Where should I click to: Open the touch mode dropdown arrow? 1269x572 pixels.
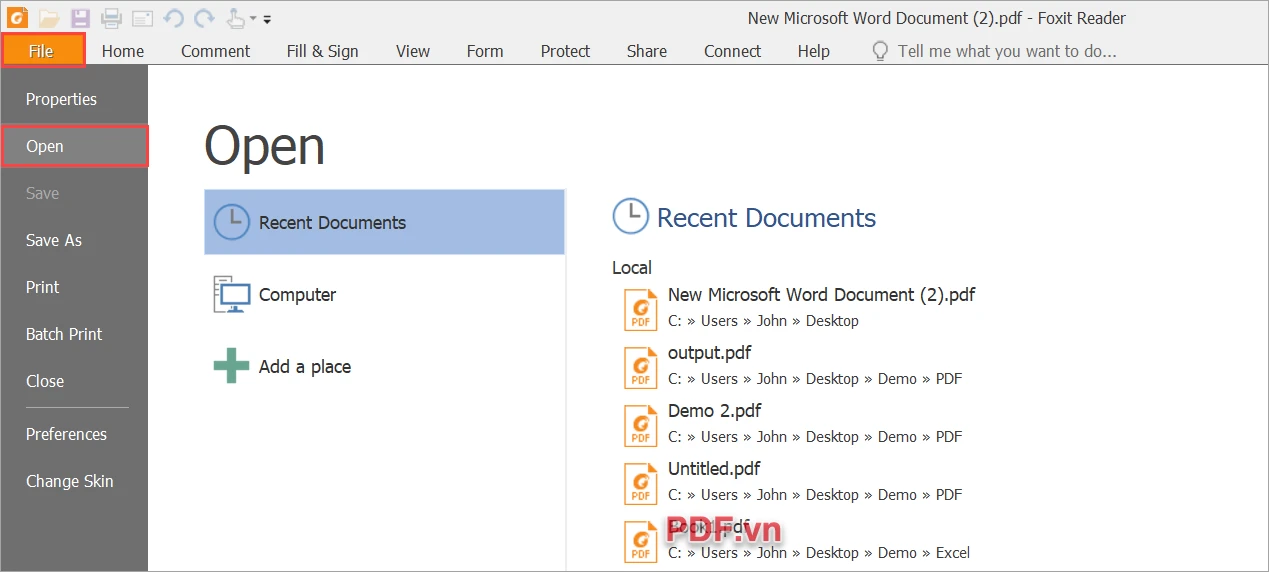pos(253,19)
